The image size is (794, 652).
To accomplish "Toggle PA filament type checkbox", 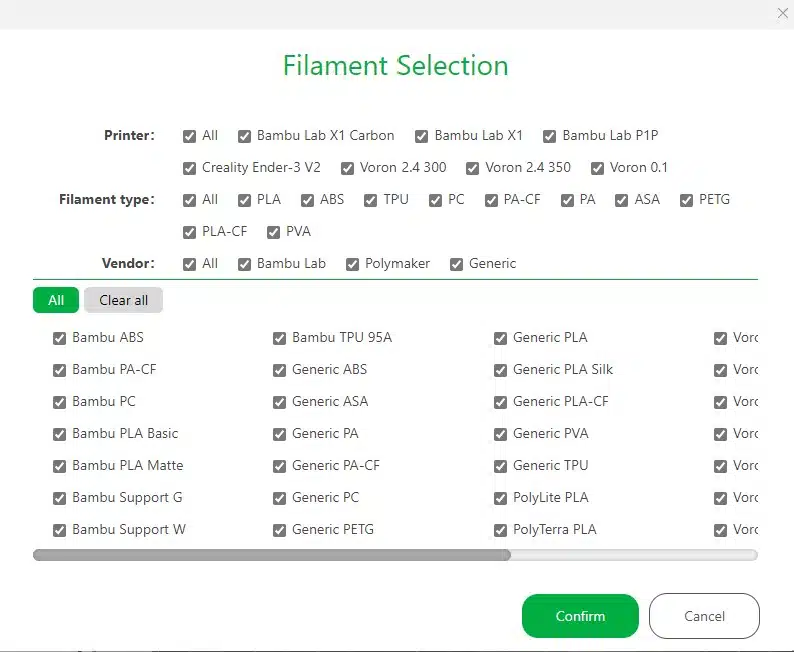I will click(x=567, y=200).
